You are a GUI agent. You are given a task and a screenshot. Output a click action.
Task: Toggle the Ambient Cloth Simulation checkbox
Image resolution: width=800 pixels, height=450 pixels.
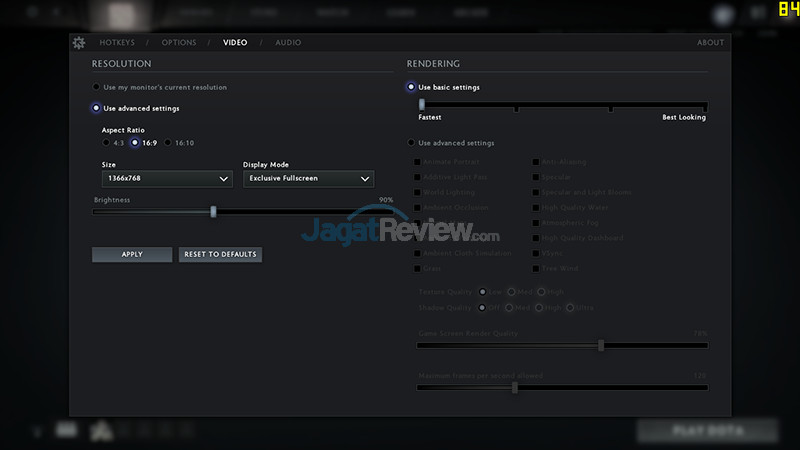[x=417, y=253]
